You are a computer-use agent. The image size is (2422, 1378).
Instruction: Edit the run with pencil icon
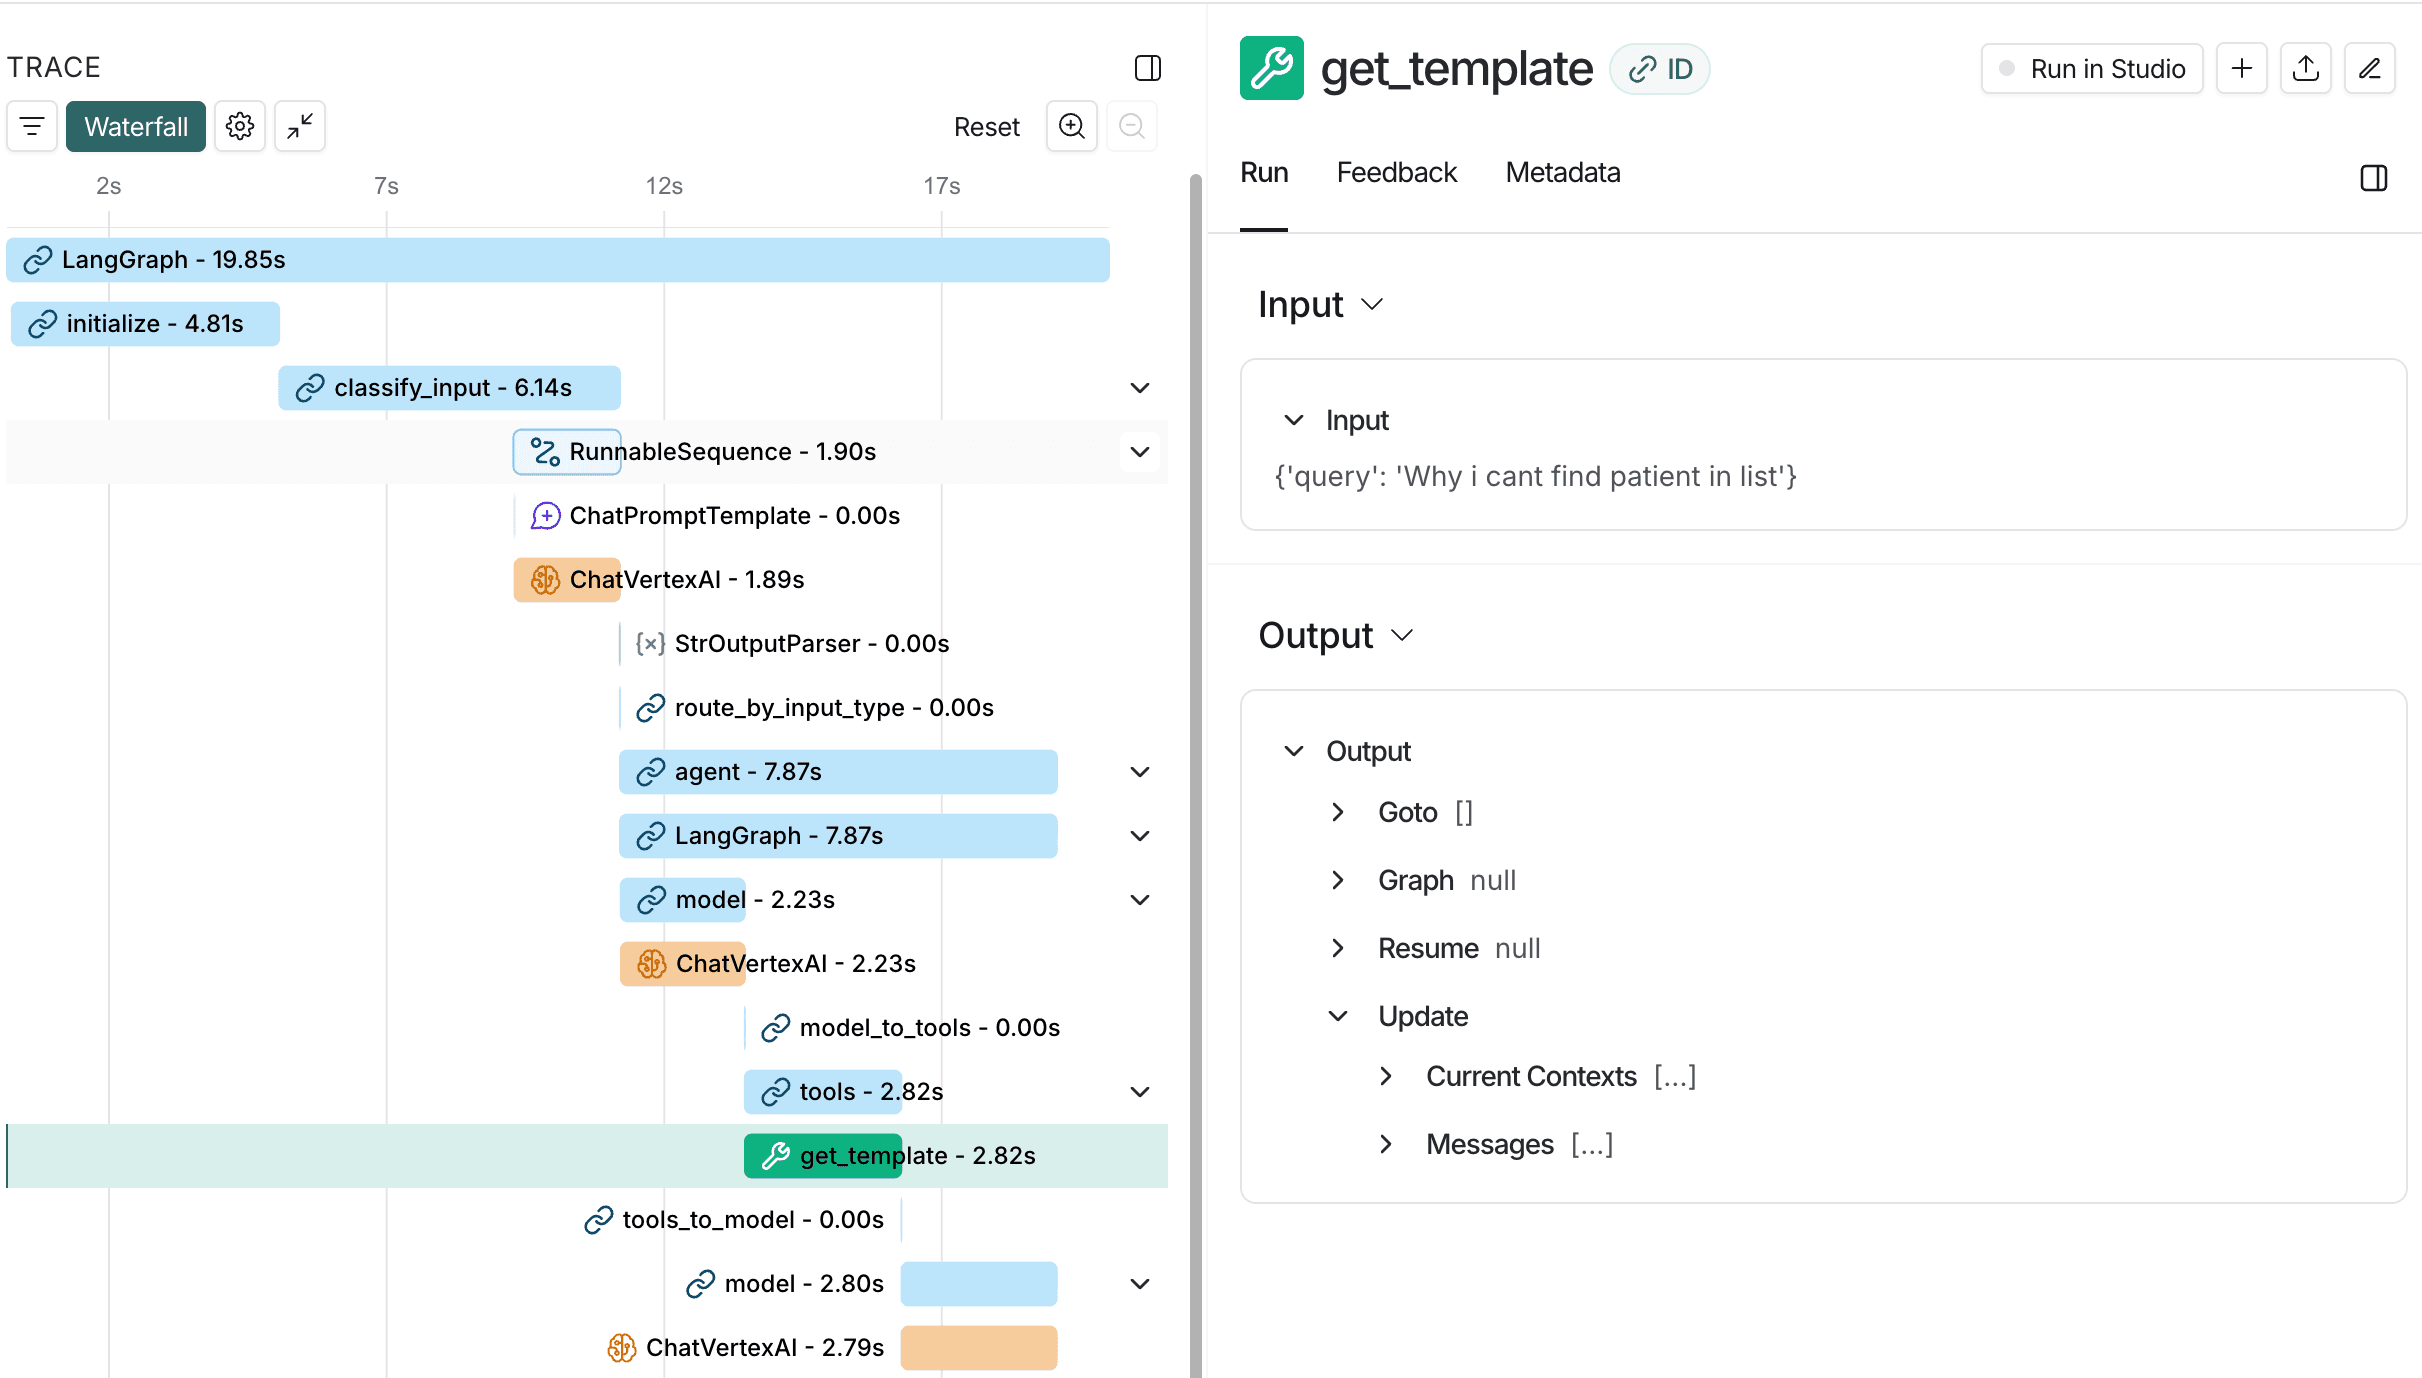[x=2370, y=68]
